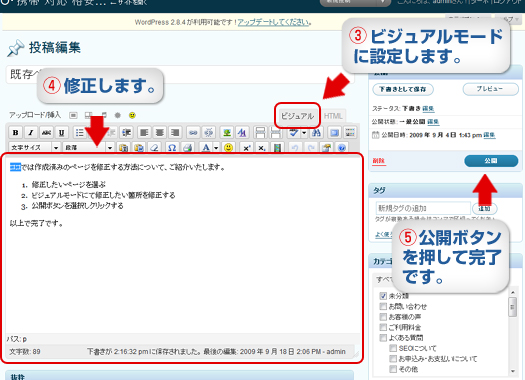Viewport: 525px width, 380px height.
Task: Apply subscript formatting
Action: tap(262, 148)
